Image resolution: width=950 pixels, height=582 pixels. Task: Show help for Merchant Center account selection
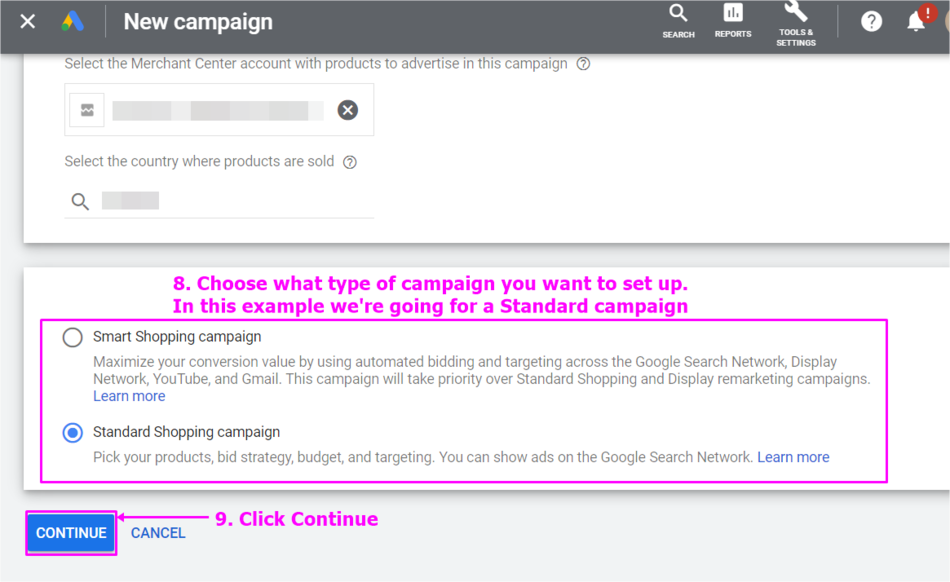pos(583,64)
